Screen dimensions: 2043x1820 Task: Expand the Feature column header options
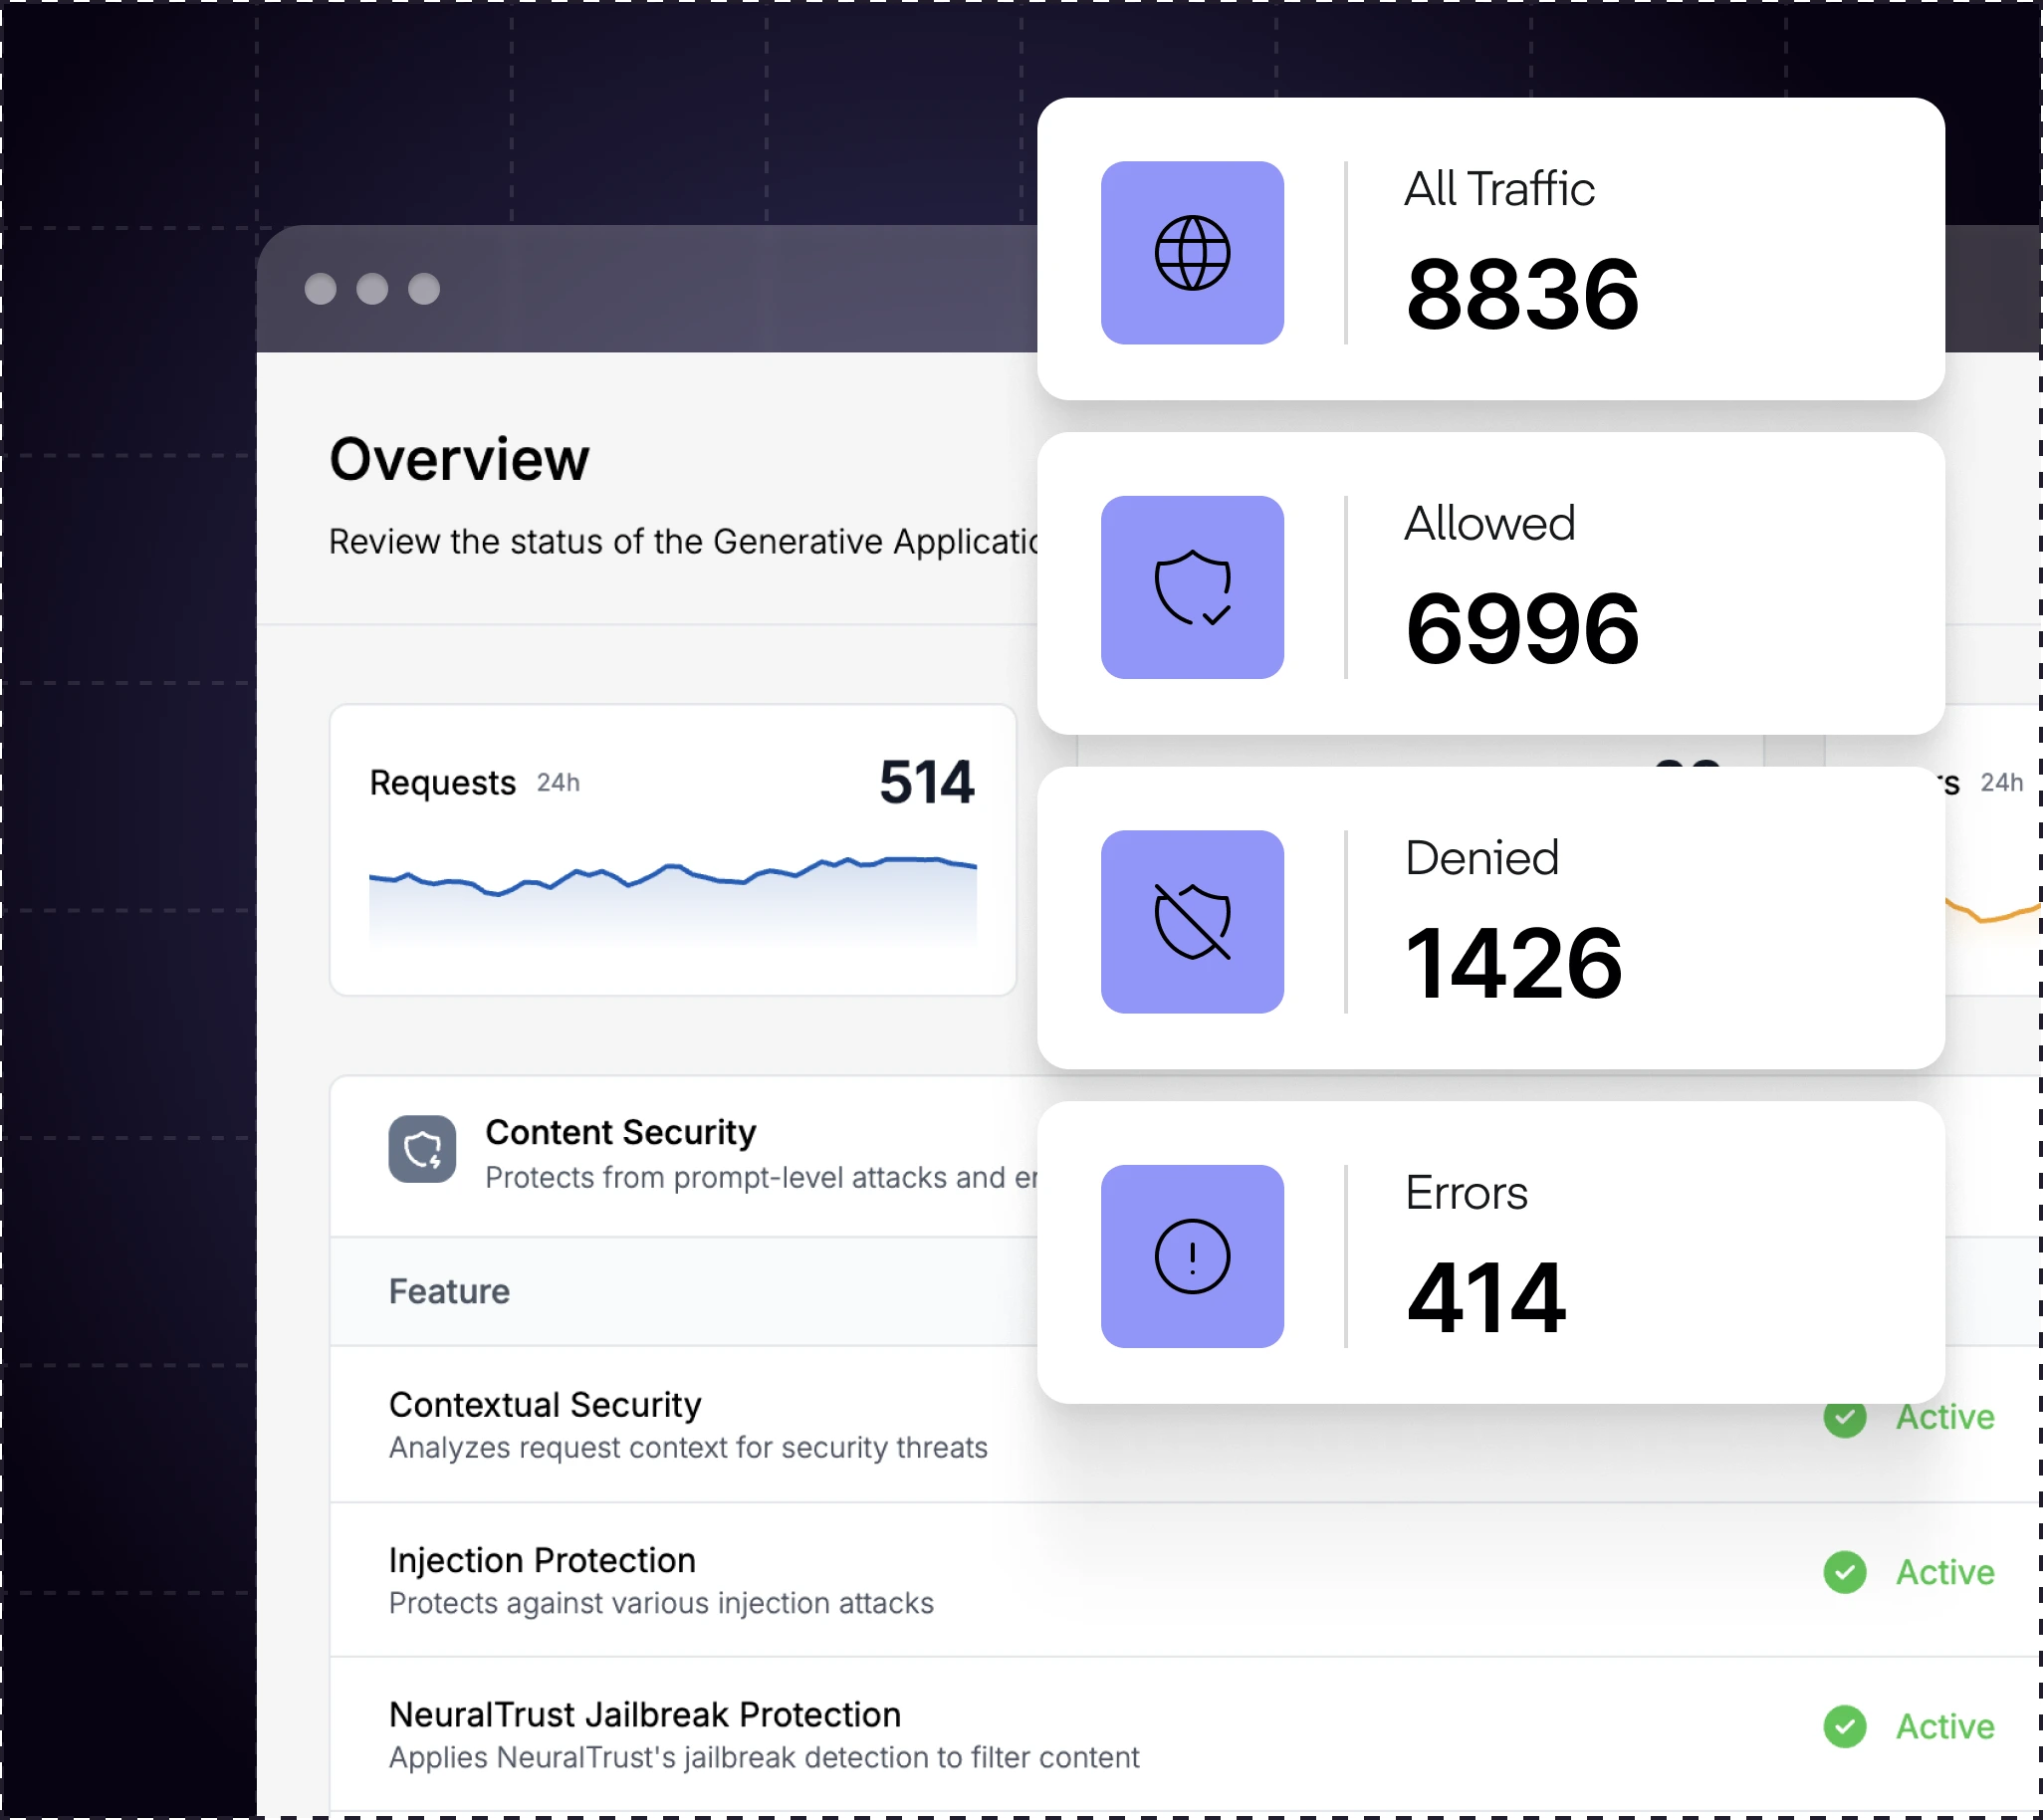coord(448,1291)
